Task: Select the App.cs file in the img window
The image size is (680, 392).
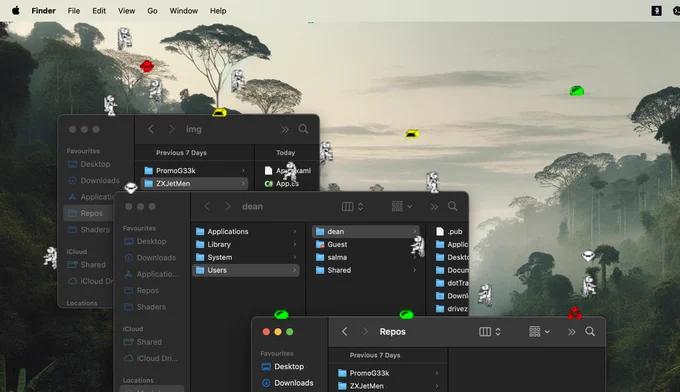Action: click(x=282, y=183)
